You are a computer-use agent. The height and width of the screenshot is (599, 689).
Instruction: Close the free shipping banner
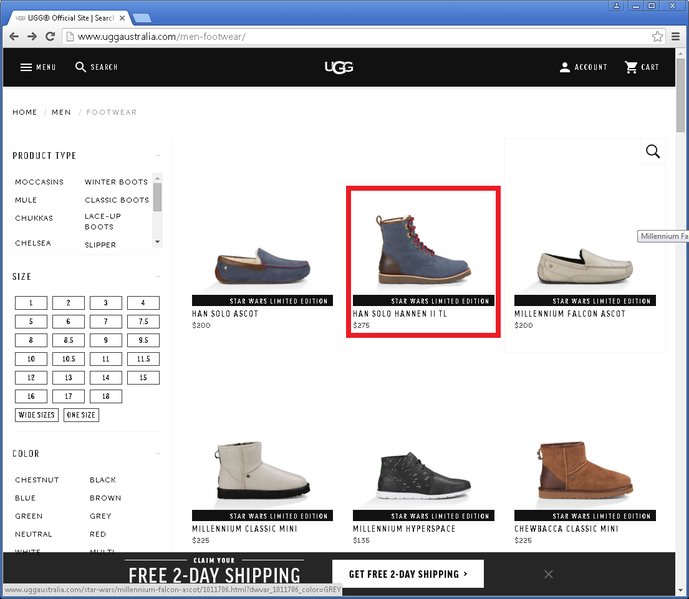coord(548,574)
